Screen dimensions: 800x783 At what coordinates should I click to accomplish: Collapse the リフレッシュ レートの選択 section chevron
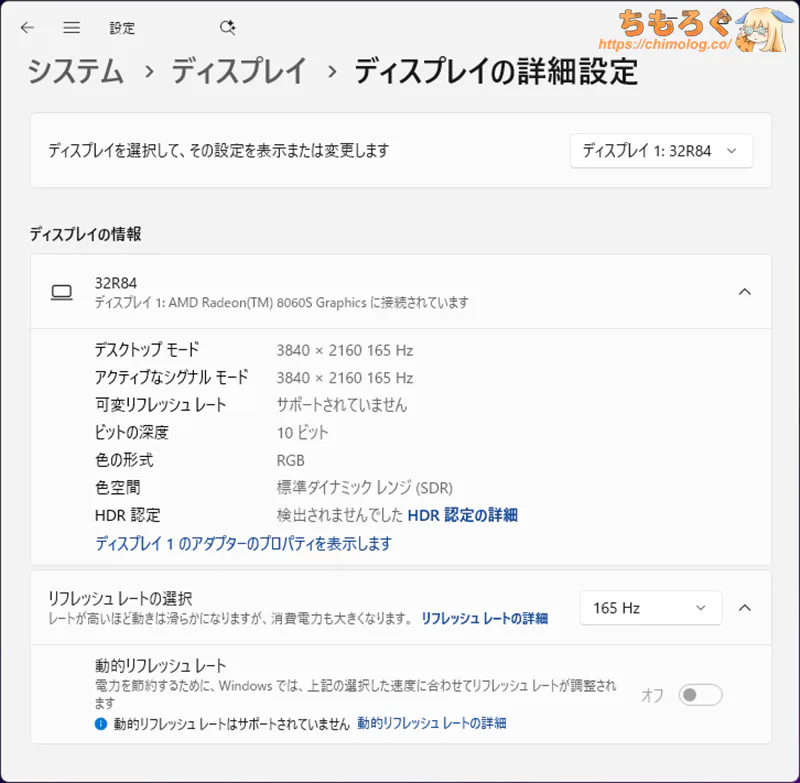pos(744,608)
